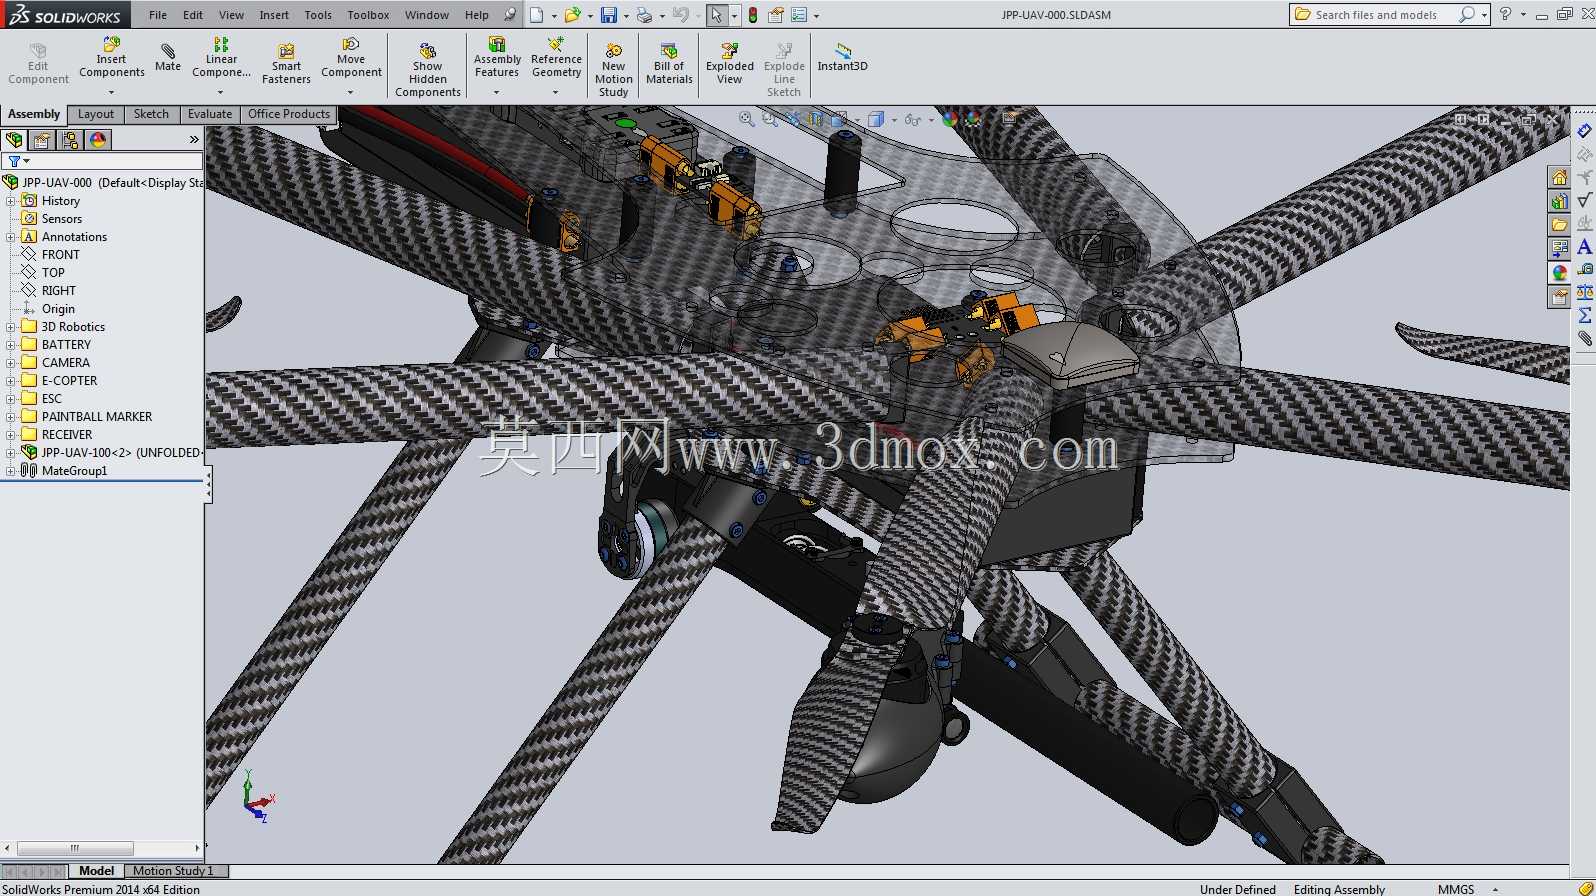The height and width of the screenshot is (896, 1596).
Task: Toggle Instant3D mode
Action: pos(843,58)
